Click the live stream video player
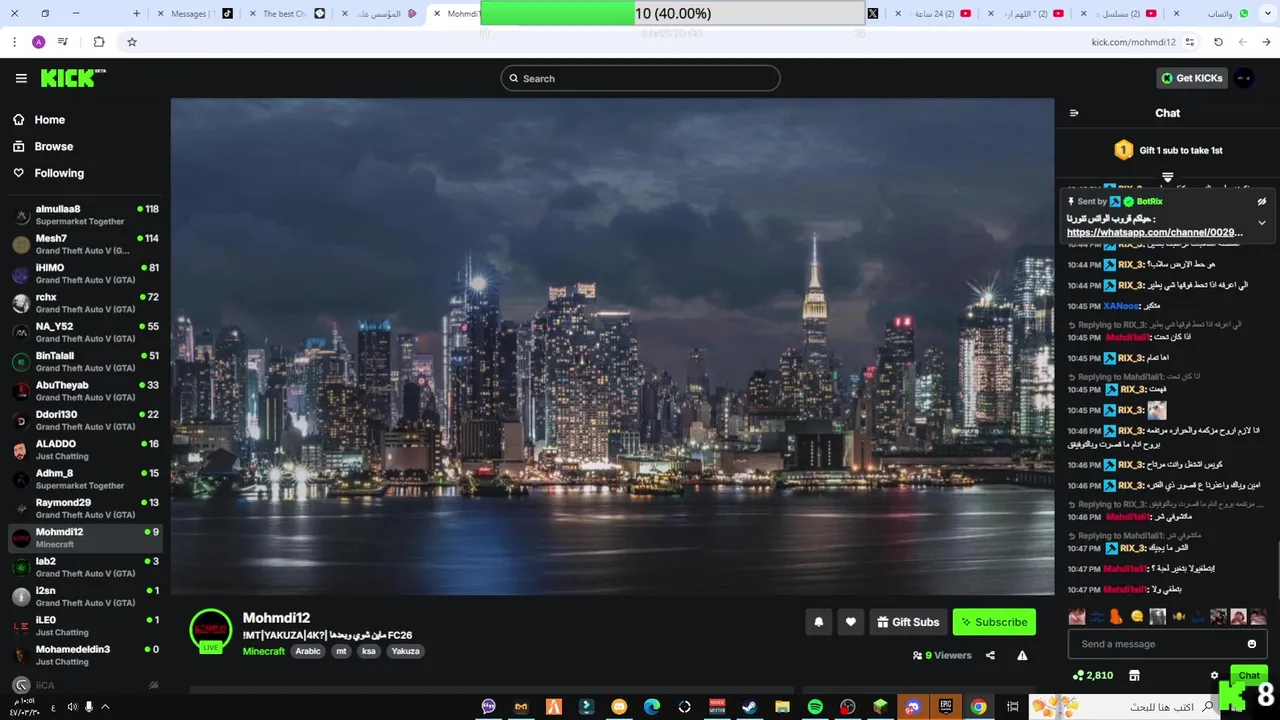The height and width of the screenshot is (720, 1280). [x=612, y=346]
